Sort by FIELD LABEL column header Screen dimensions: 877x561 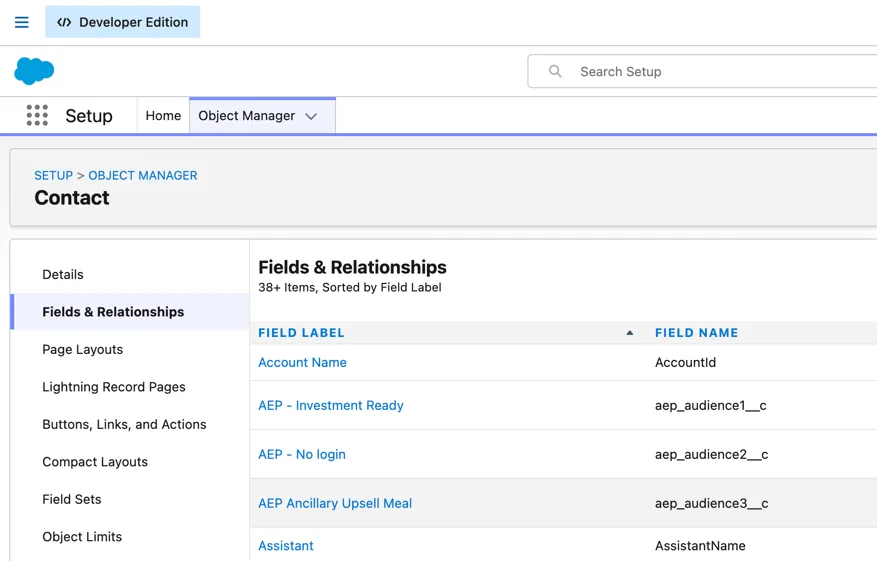tap(301, 333)
